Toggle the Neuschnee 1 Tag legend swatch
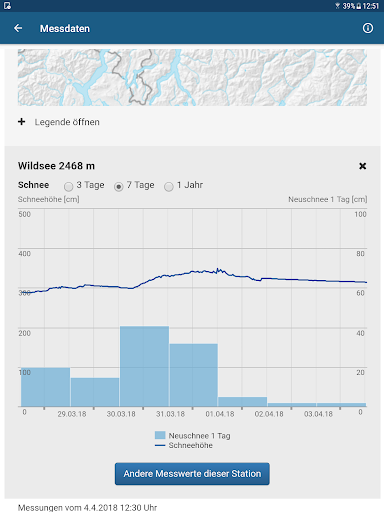Image resolution: width=384 pixels, height=512 pixels. (x=160, y=435)
